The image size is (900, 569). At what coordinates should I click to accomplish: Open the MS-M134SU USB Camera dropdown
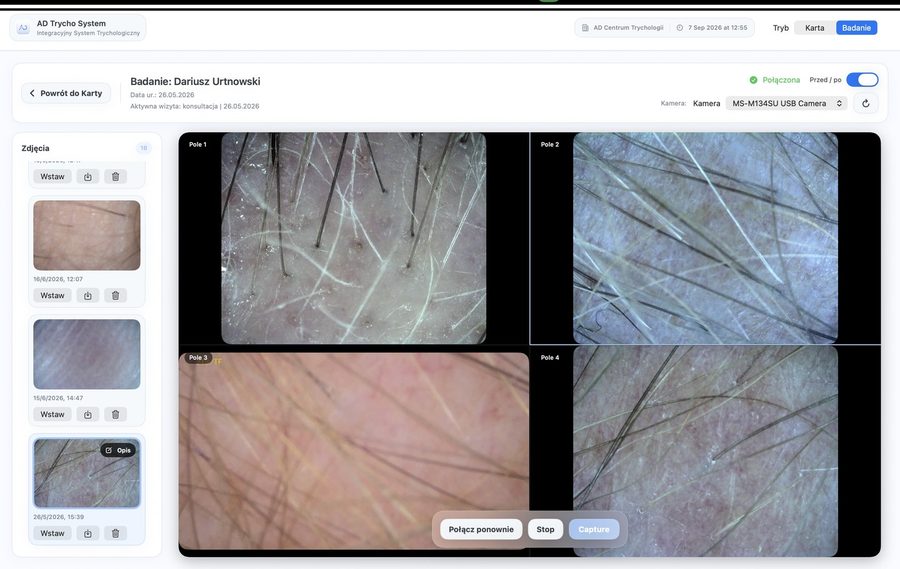click(x=786, y=103)
